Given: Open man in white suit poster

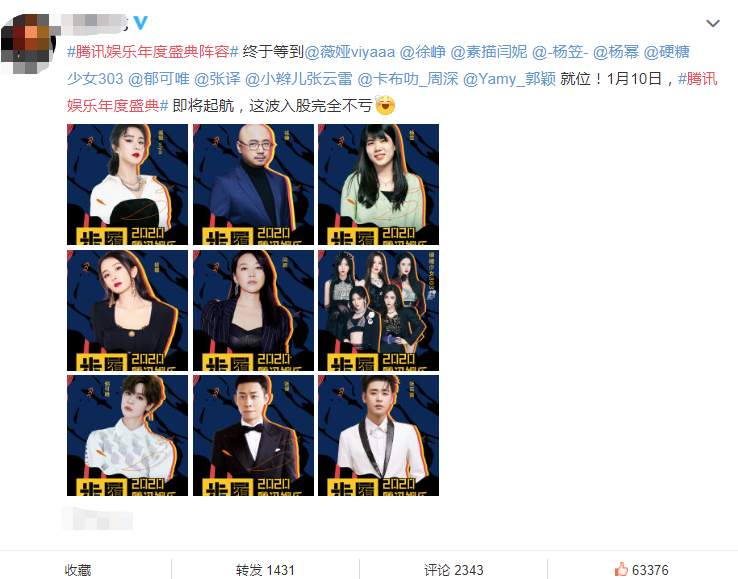Looking at the screenshot, I should [378, 435].
